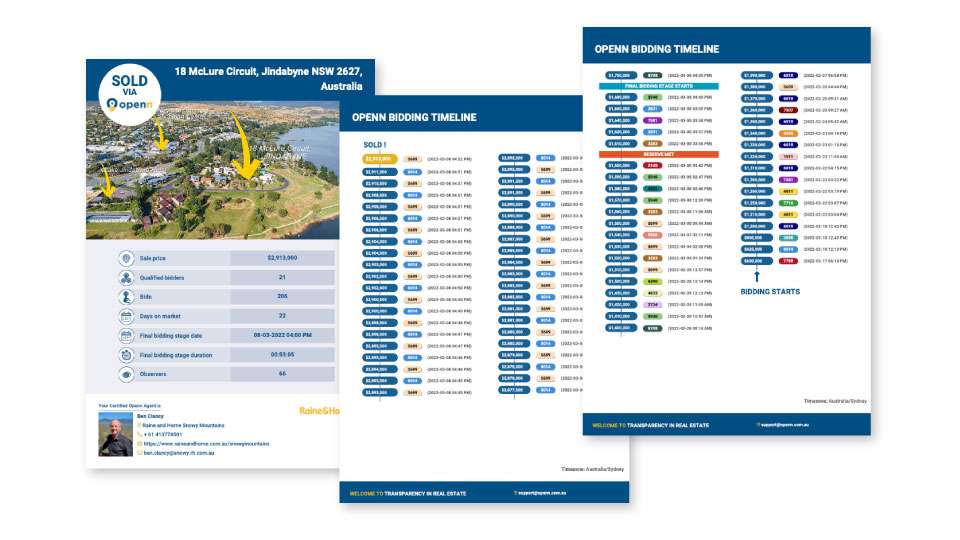Open the ben.clancy@snowy.rh.com.au email link

point(179,453)
